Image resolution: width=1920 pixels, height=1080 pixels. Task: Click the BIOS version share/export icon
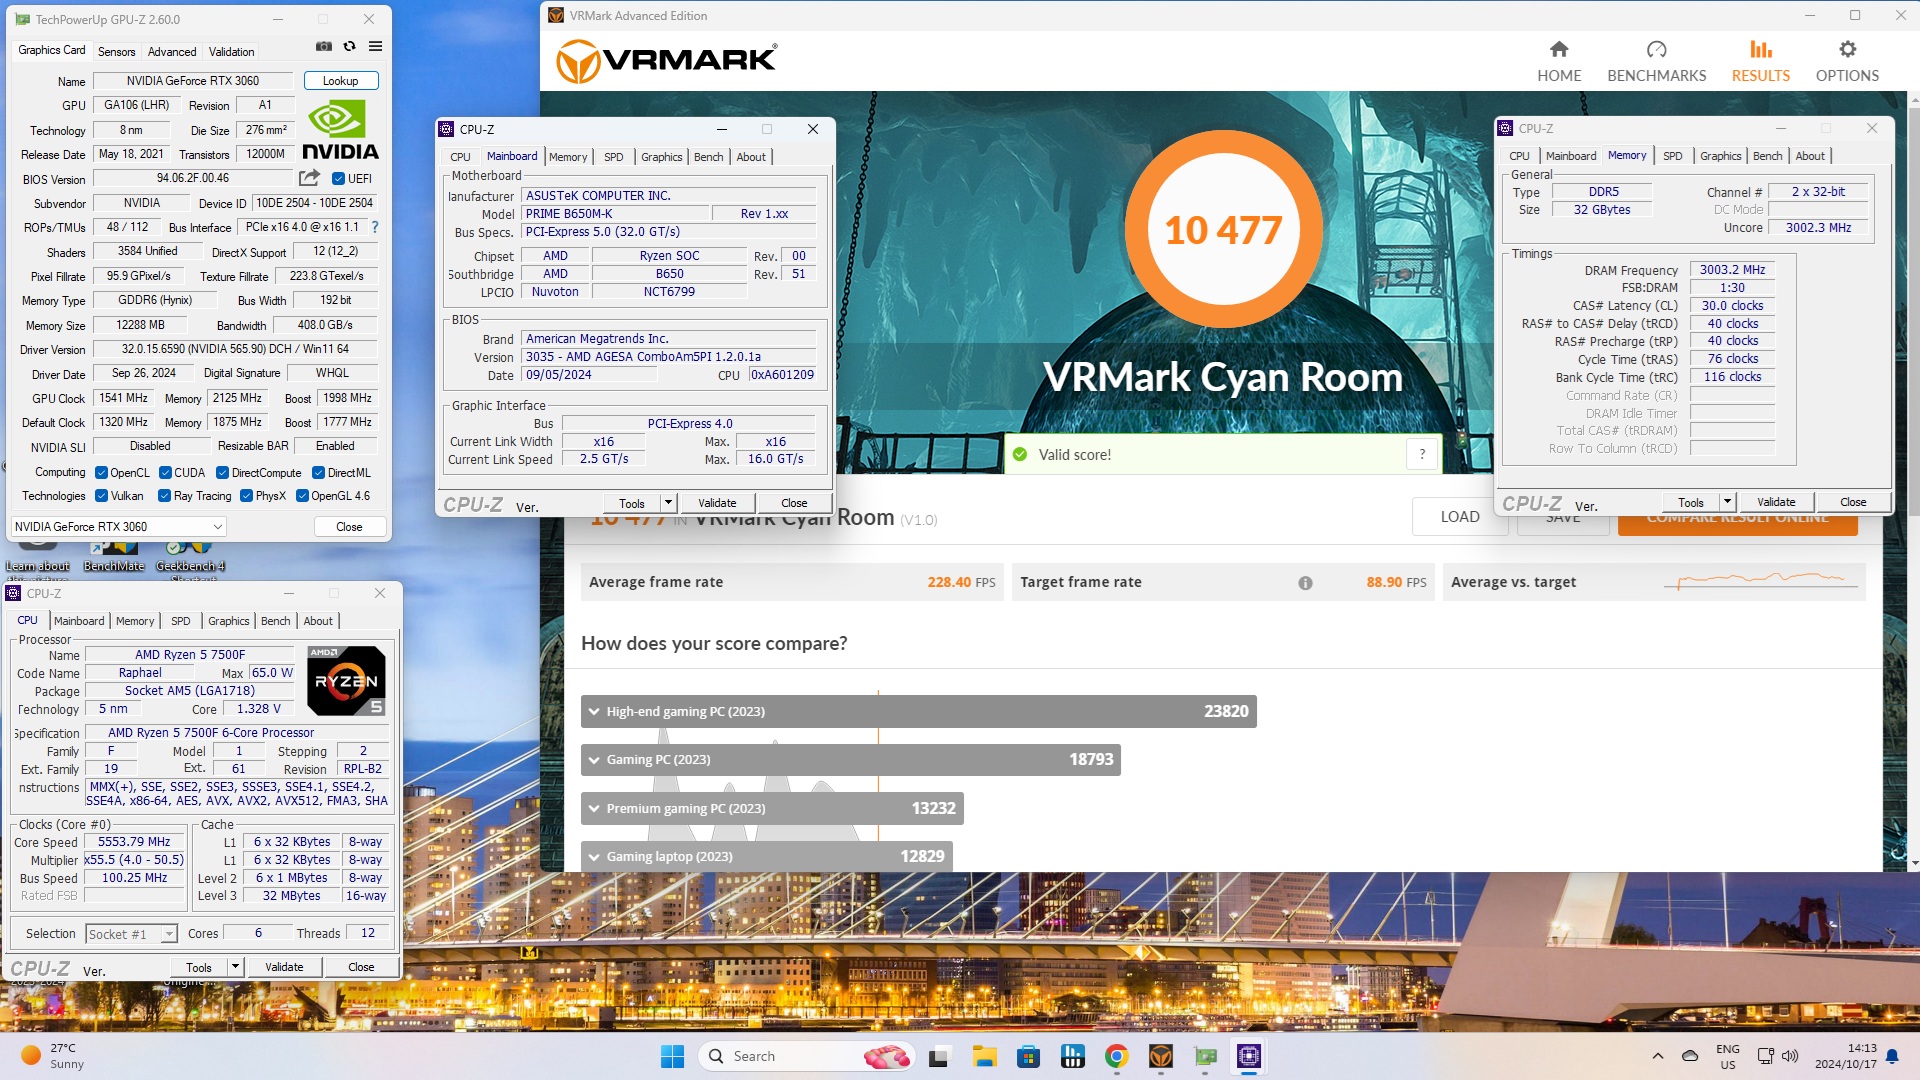pyautogui.click(x=310, y=178)
